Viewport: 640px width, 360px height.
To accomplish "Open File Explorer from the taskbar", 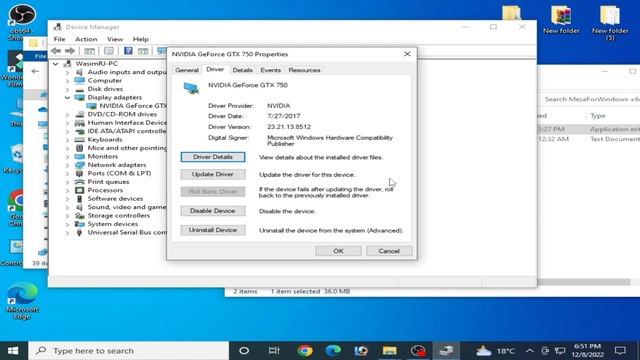I will (x=389, y=351).
